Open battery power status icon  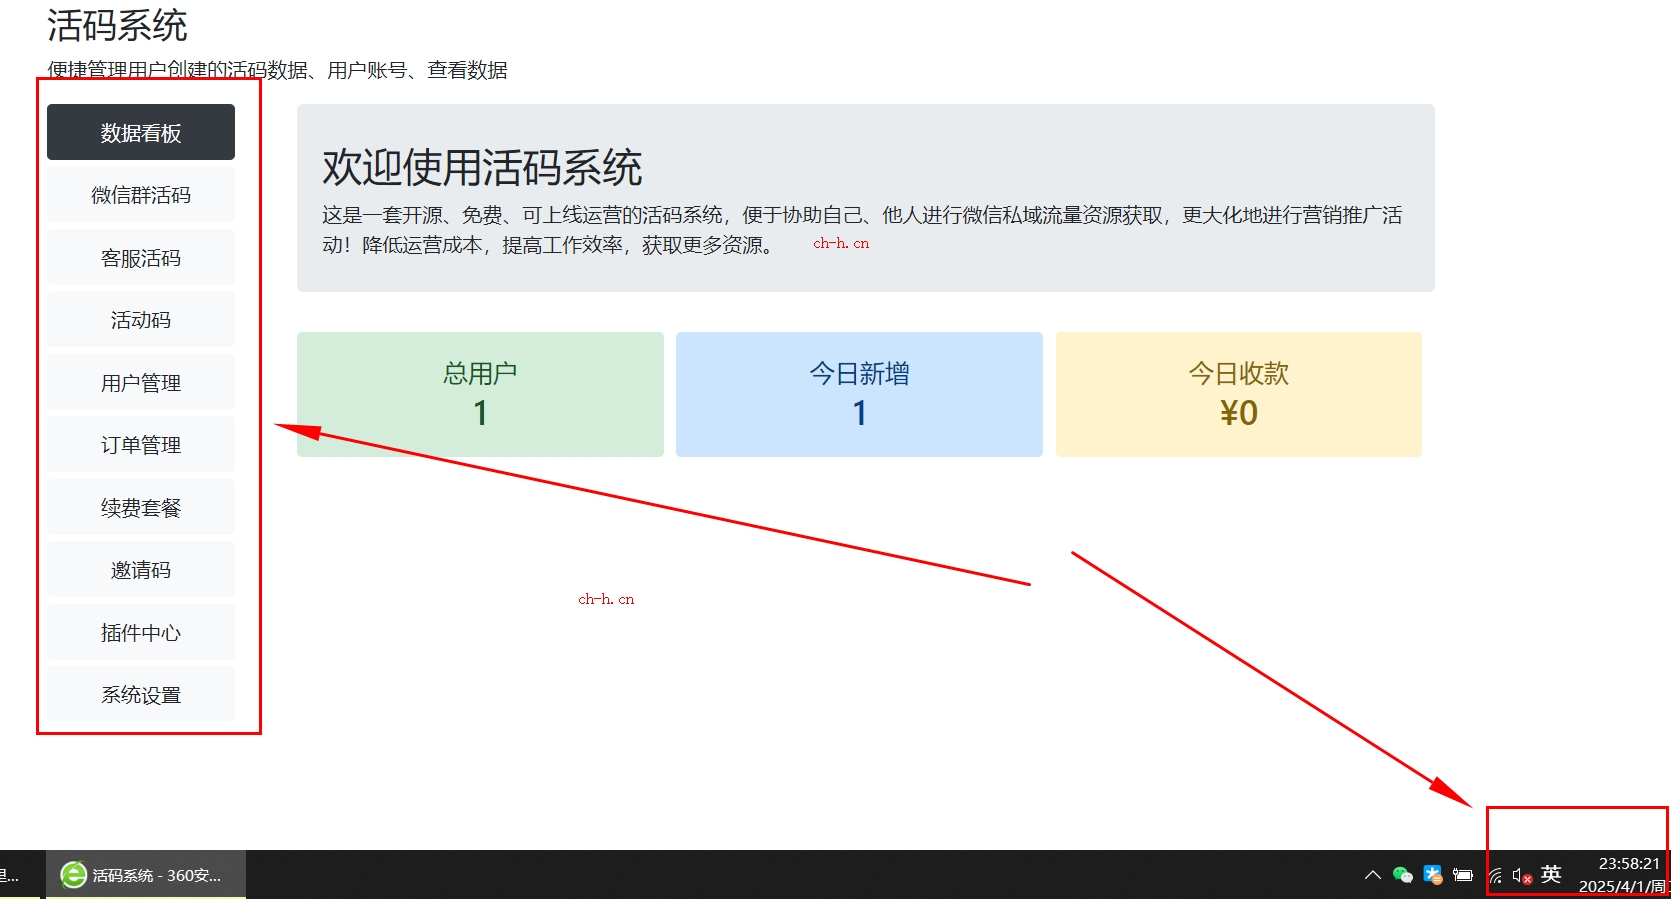(x=1463, y=875)
